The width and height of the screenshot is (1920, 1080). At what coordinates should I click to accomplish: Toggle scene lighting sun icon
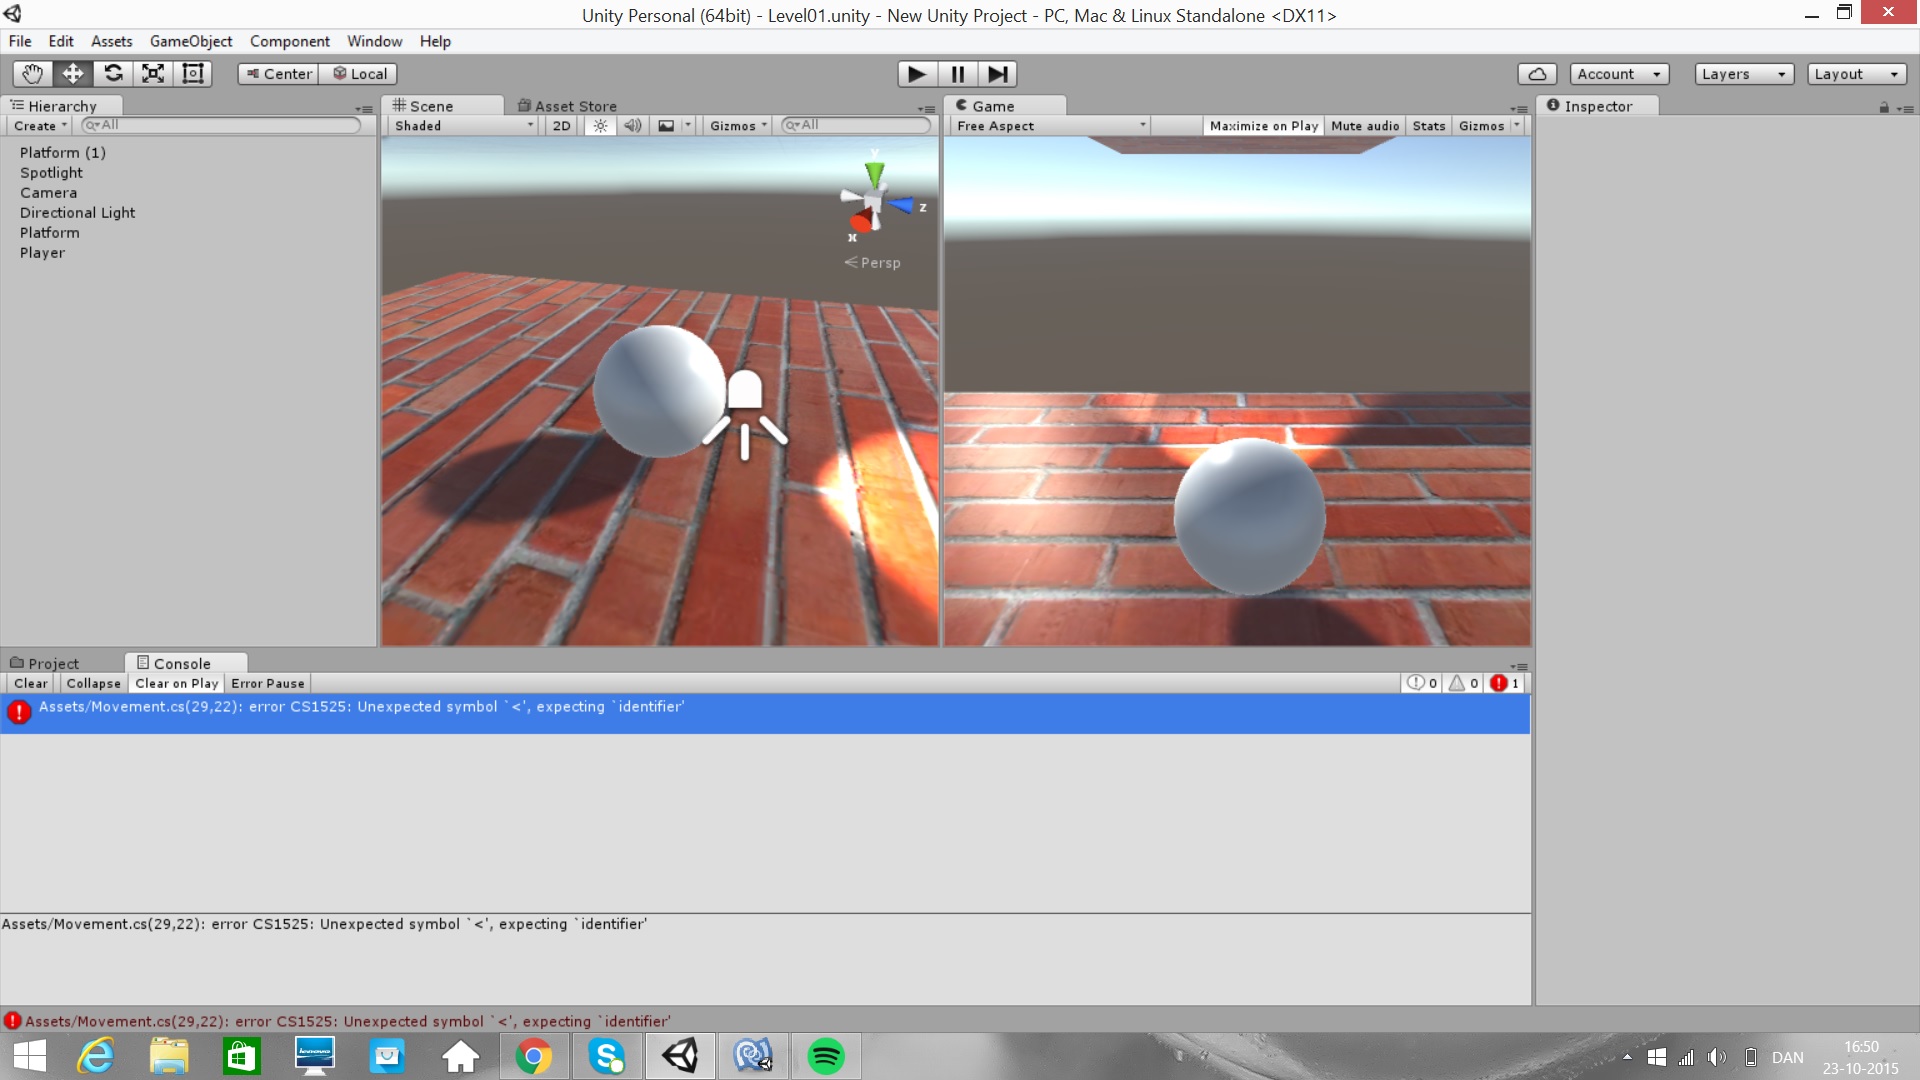(x=600, y=126)
